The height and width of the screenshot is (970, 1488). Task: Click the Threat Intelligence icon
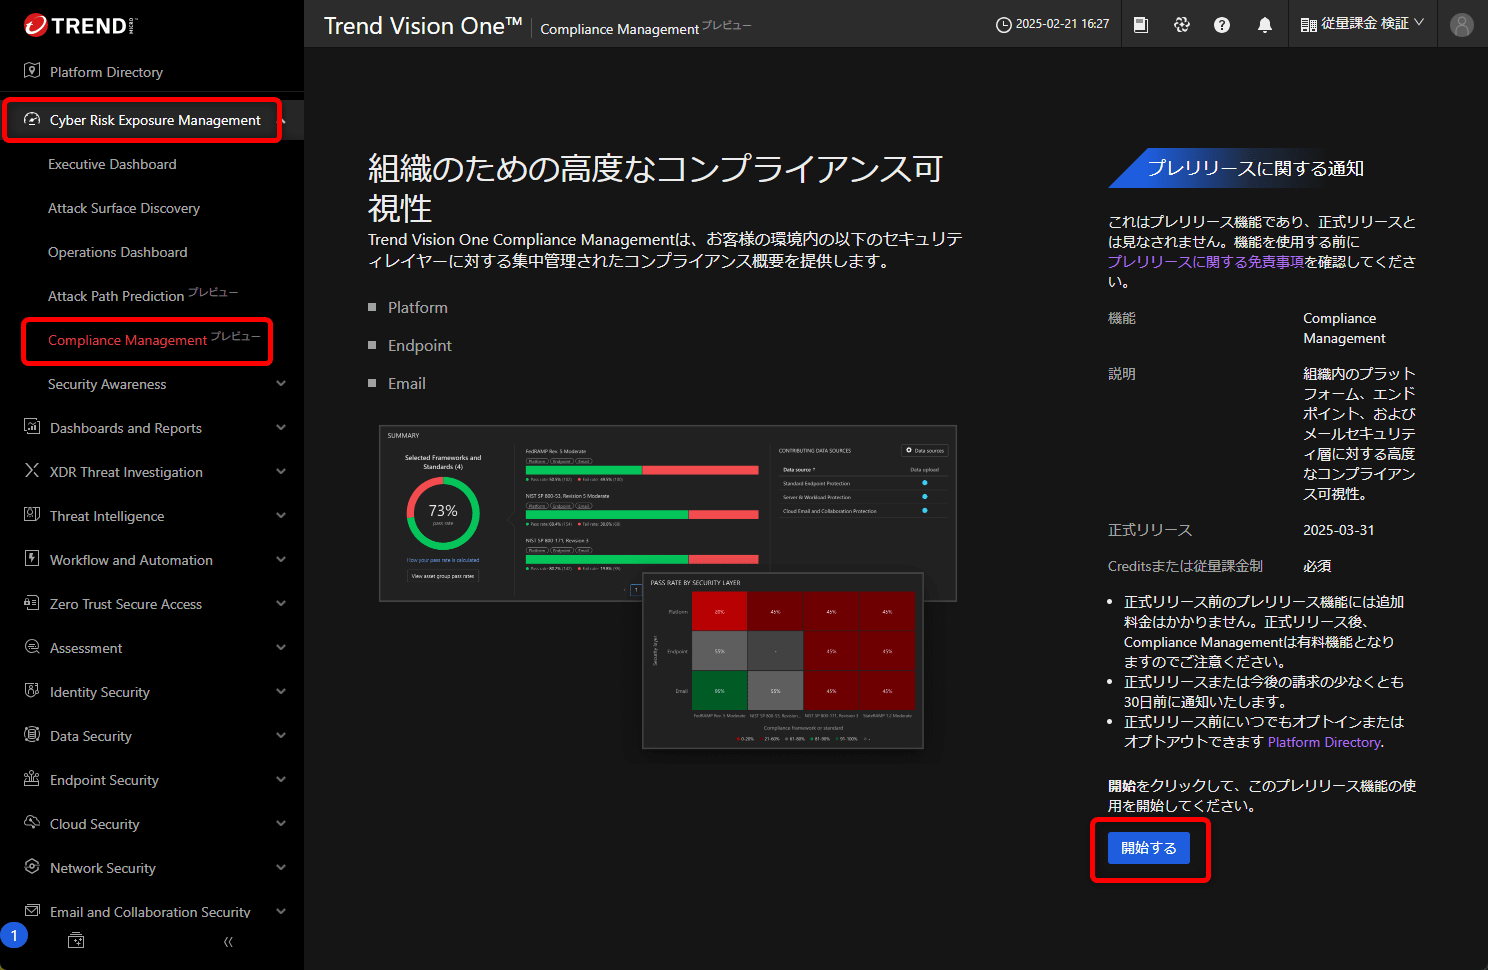coord(32,515)
